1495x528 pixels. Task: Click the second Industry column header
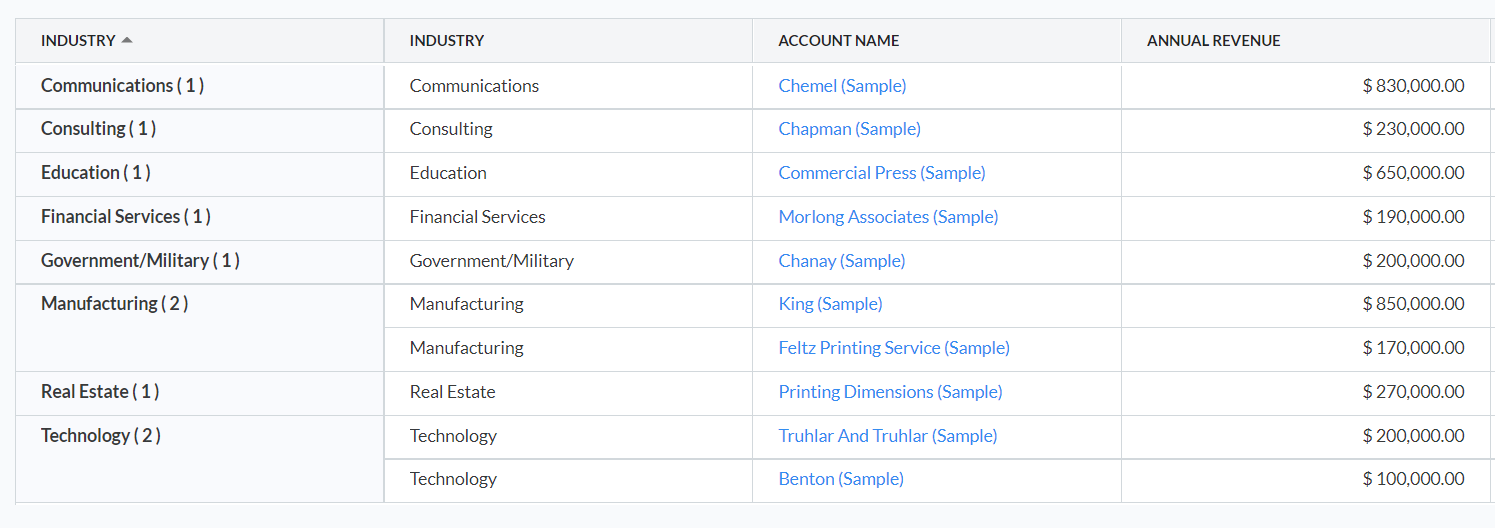(x=447, y=41)
